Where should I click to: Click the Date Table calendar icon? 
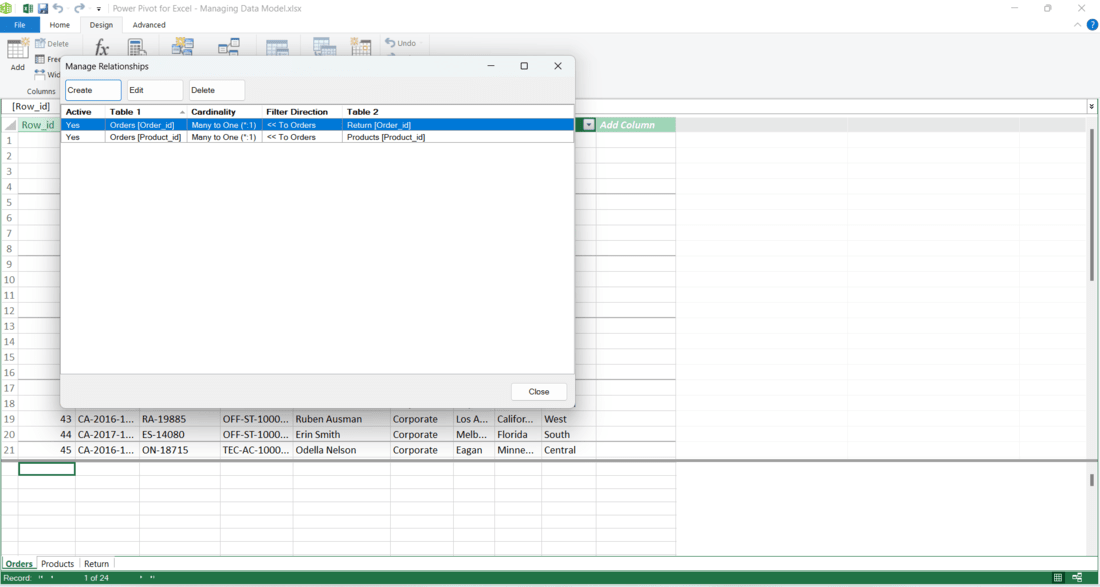(x=361, y=47)
